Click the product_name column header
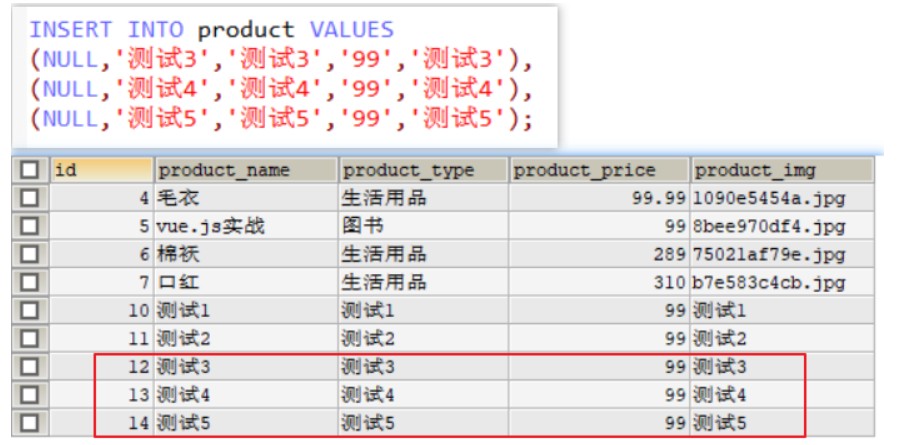 point(246,170)
